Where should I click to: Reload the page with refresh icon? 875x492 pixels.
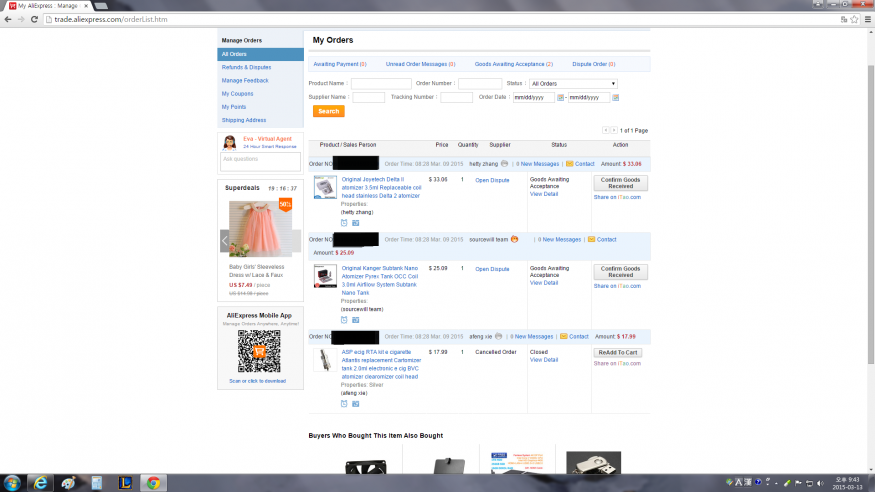click(34, 19)
